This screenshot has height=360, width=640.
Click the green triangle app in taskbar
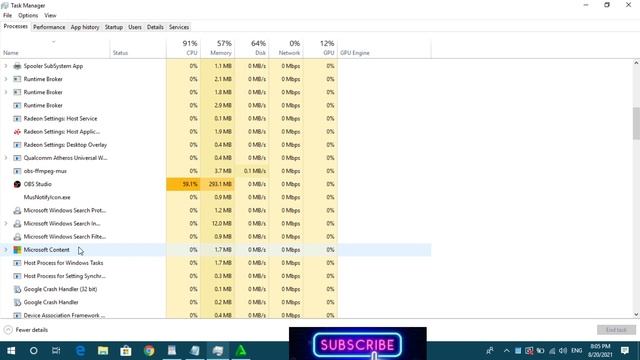point(241,351)
